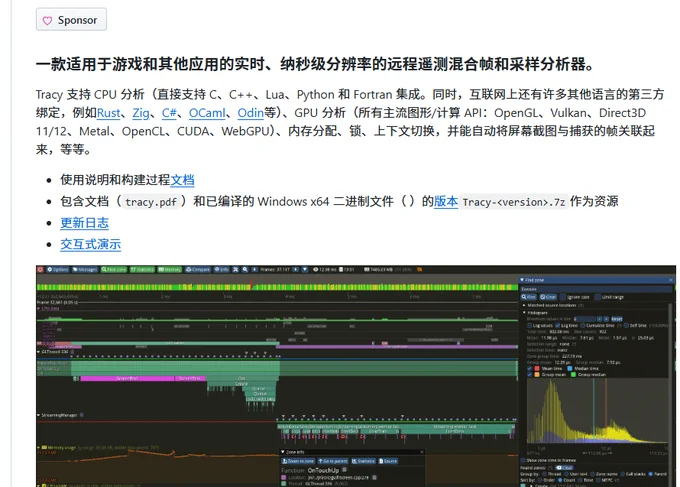Close the Find zone panel
Image resolution: width=680 pixels, height=487 pixels.
[671, 280]
